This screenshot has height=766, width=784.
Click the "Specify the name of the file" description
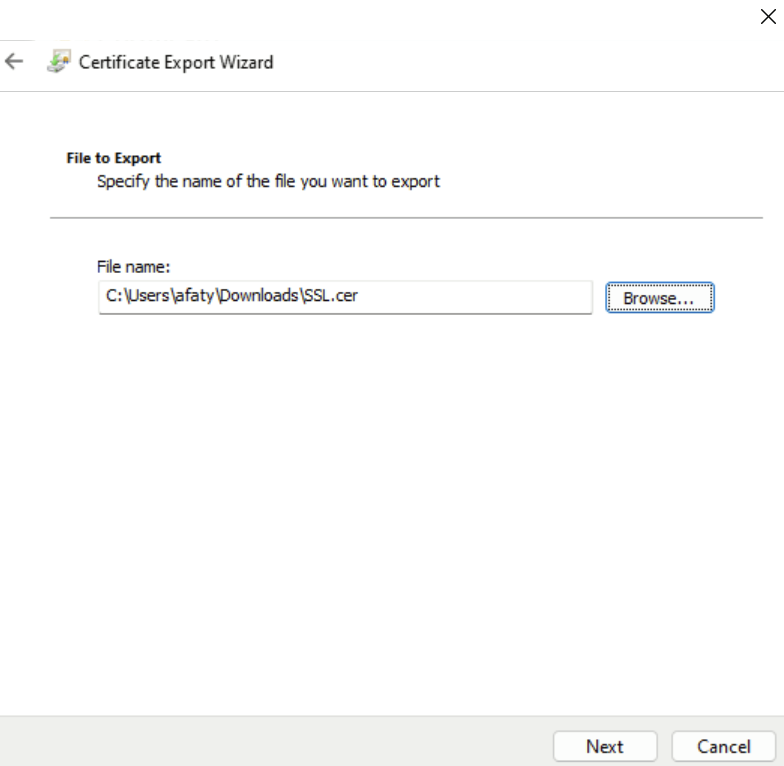click(x=268, y=182)
